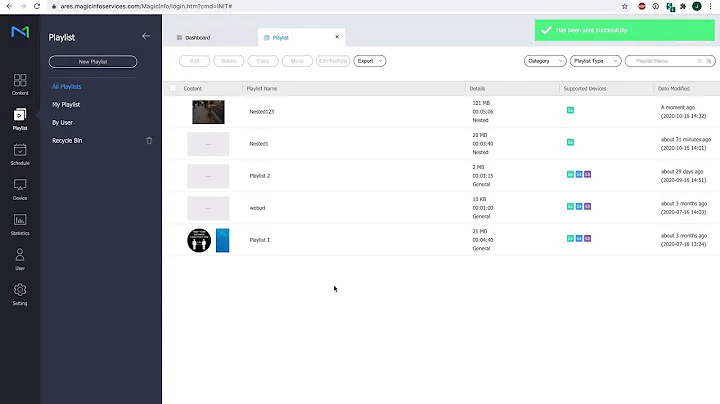Select the weburl playlist name

257,208
